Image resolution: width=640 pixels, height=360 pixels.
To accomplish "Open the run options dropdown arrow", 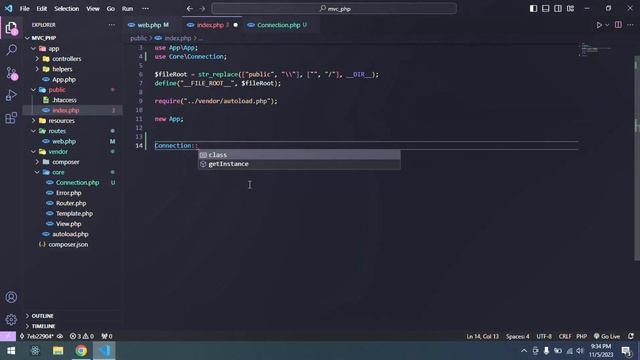I will point(607,25).
